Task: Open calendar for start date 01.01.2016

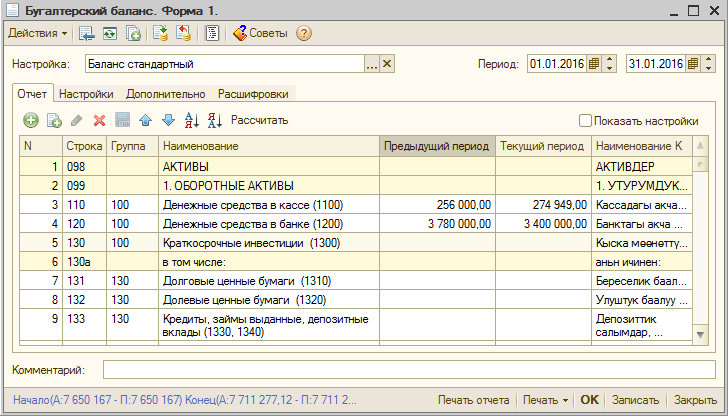Action: point(594,64)
